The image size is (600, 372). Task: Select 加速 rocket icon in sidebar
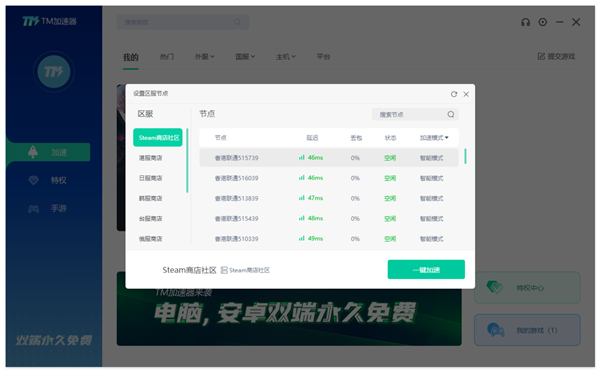[33, 152]
